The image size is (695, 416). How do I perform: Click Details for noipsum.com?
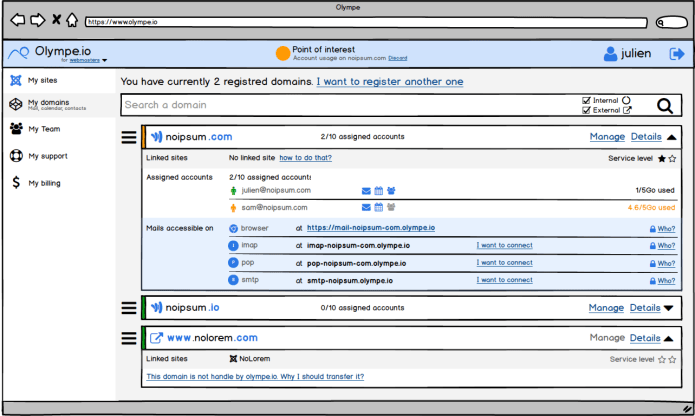(646, 137)
